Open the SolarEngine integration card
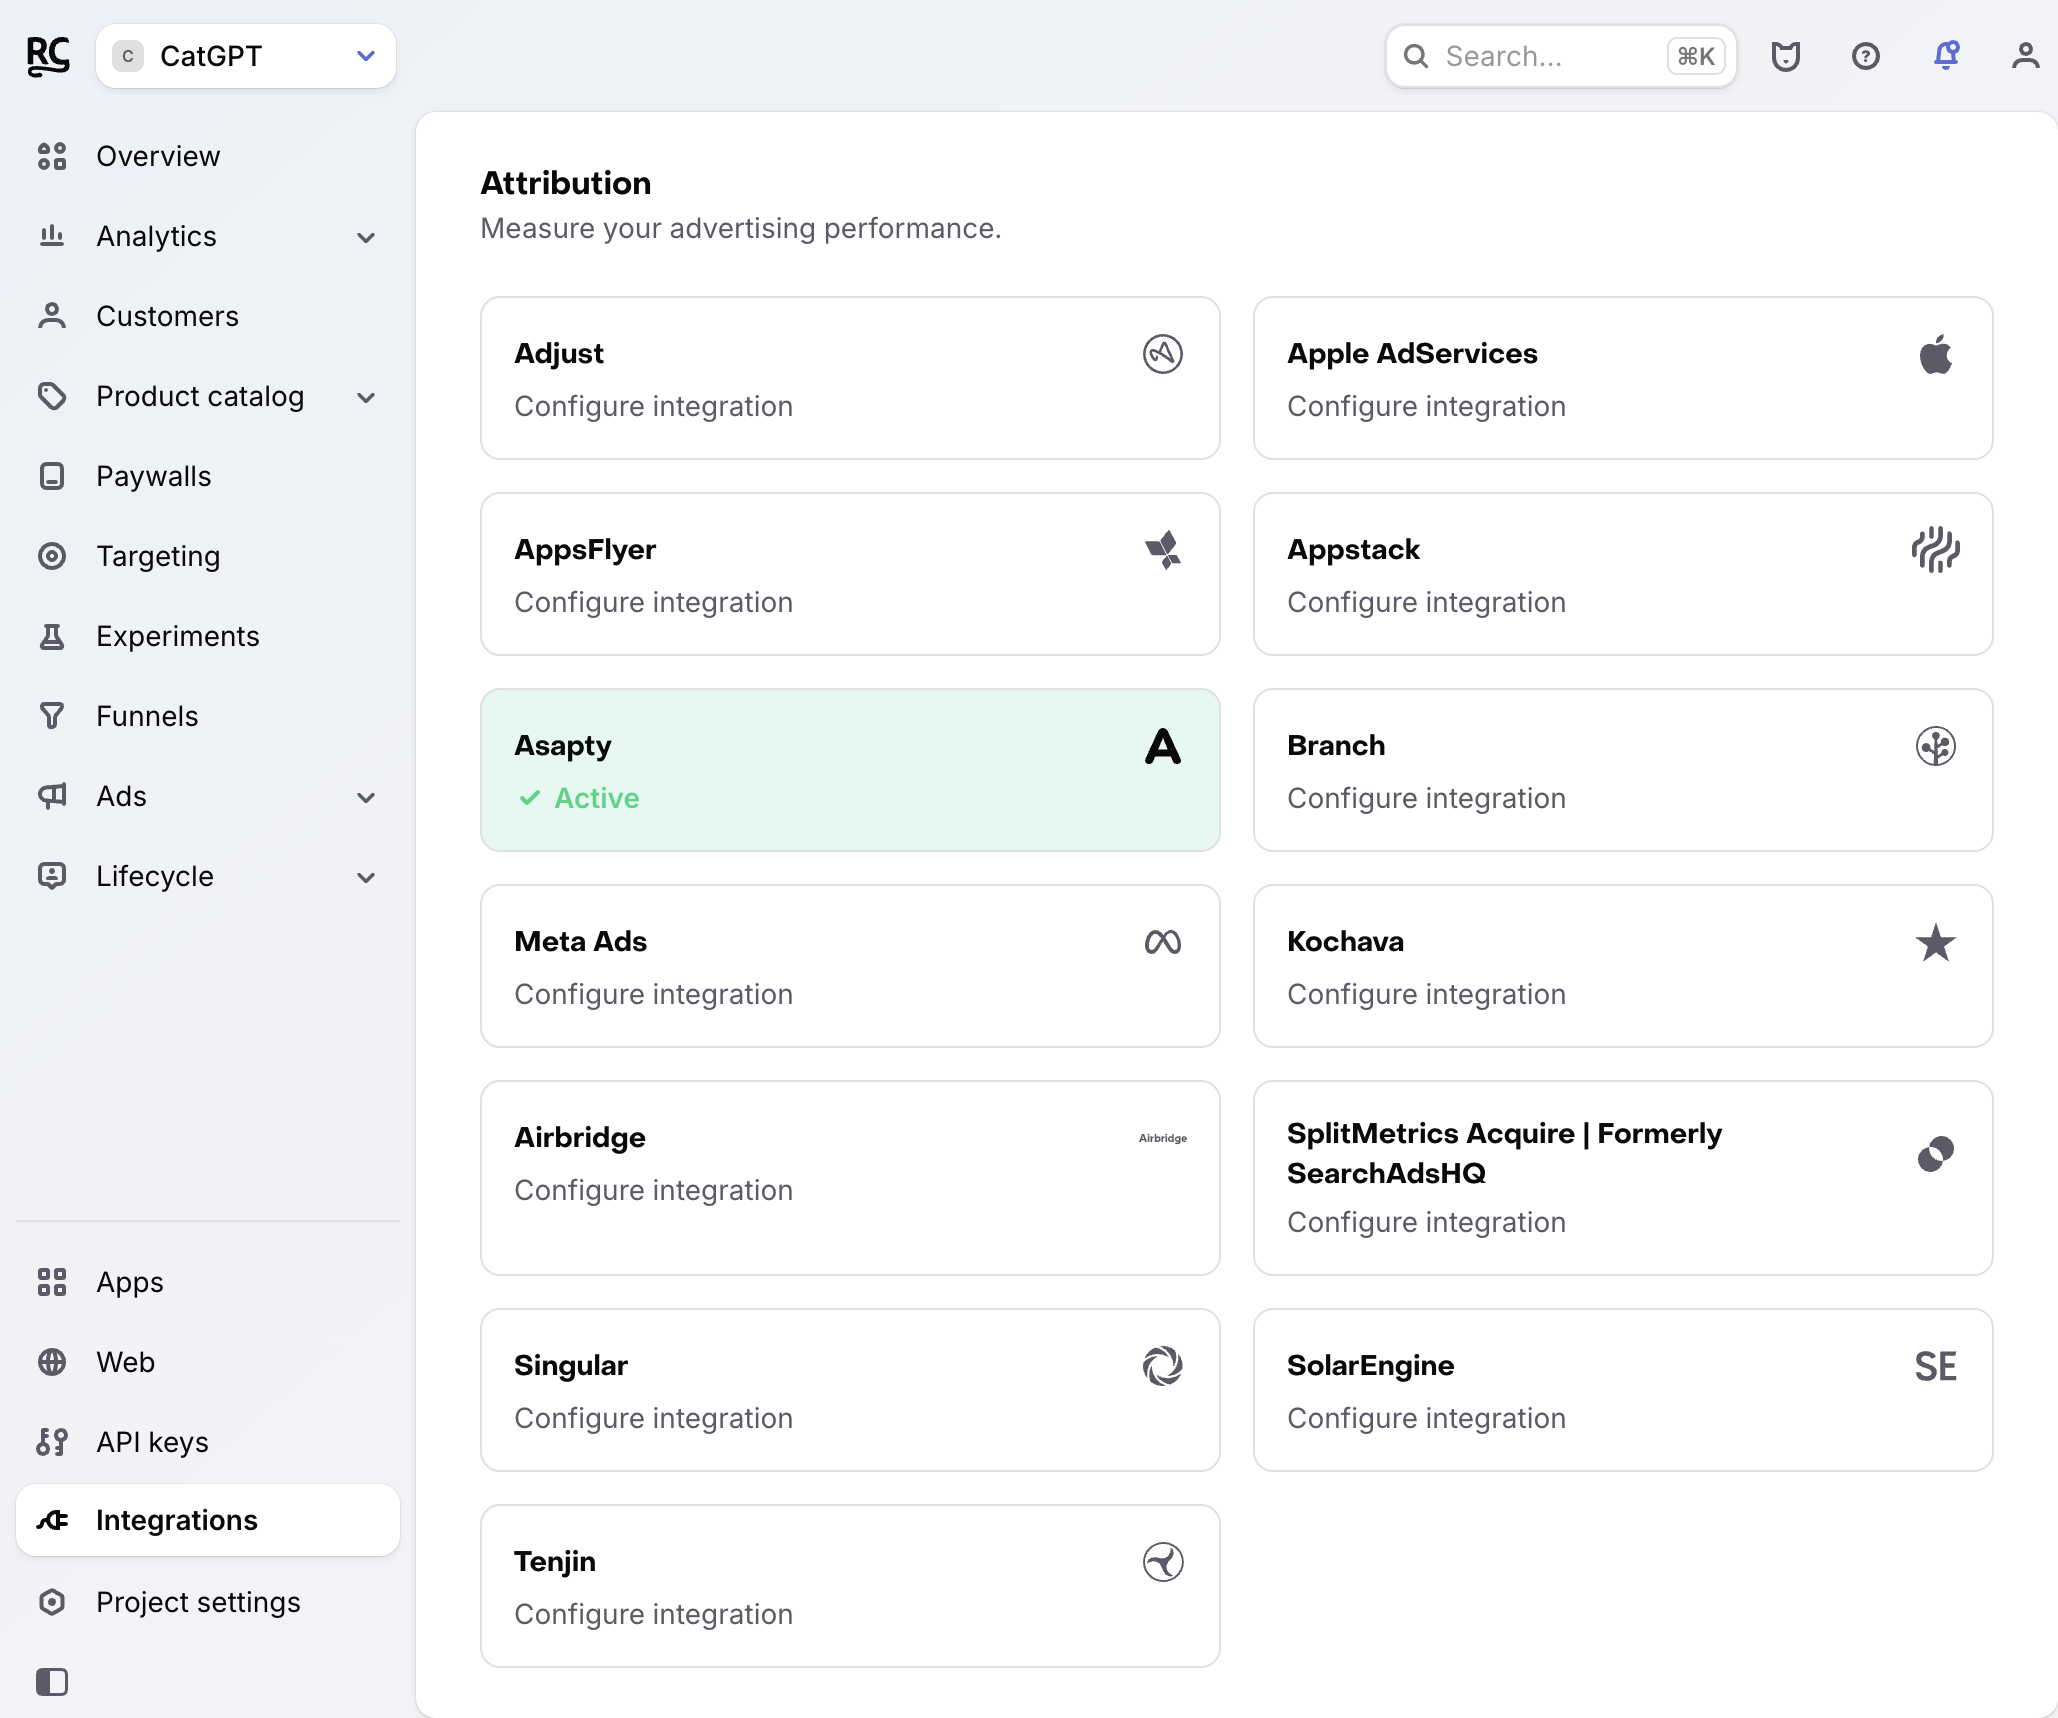2058x1718 pixels. click(1623, 1390)
